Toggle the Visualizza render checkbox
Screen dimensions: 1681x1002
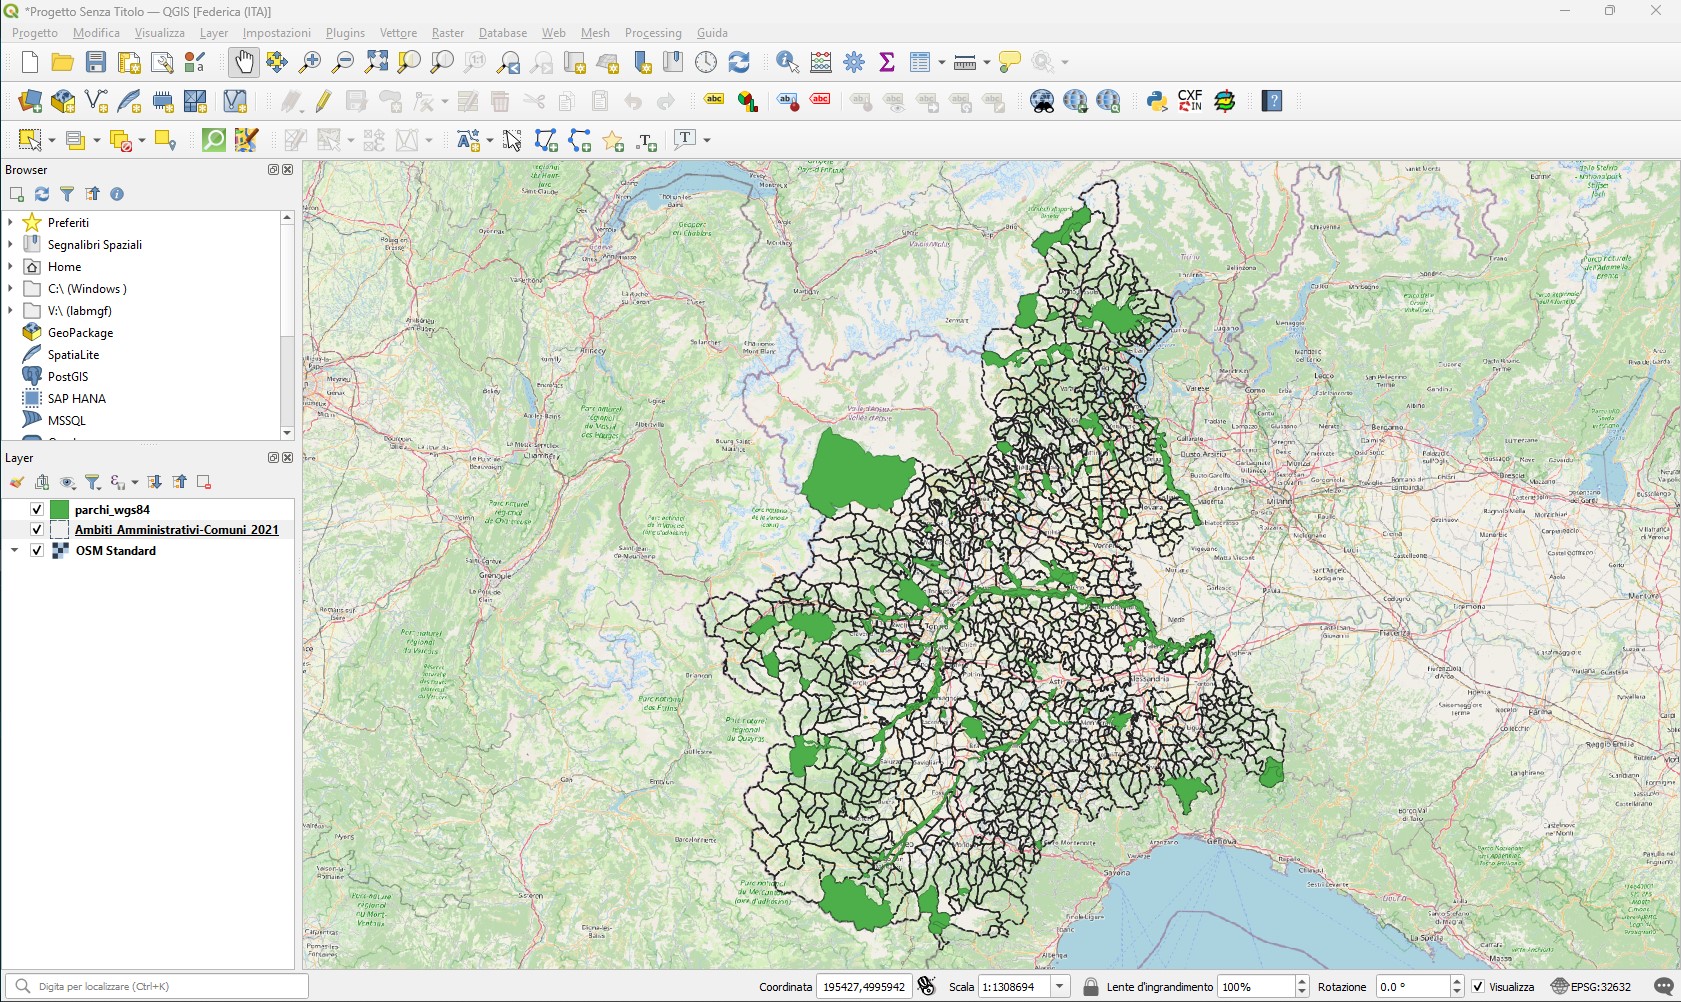[x=1478, y=987]
